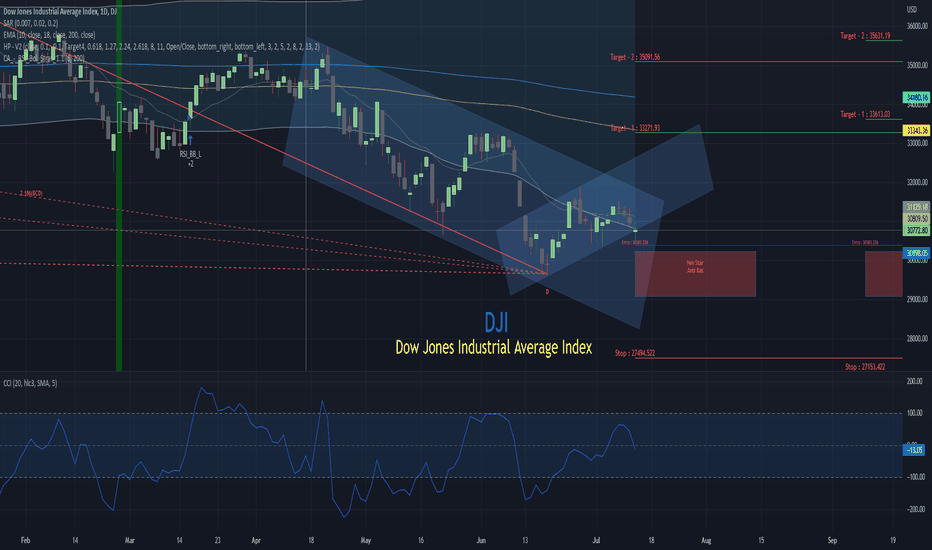The height and width of the screenshot is (550, 932).
Task: Select the Stop : 27494.522 label
Action: [635, 353]
